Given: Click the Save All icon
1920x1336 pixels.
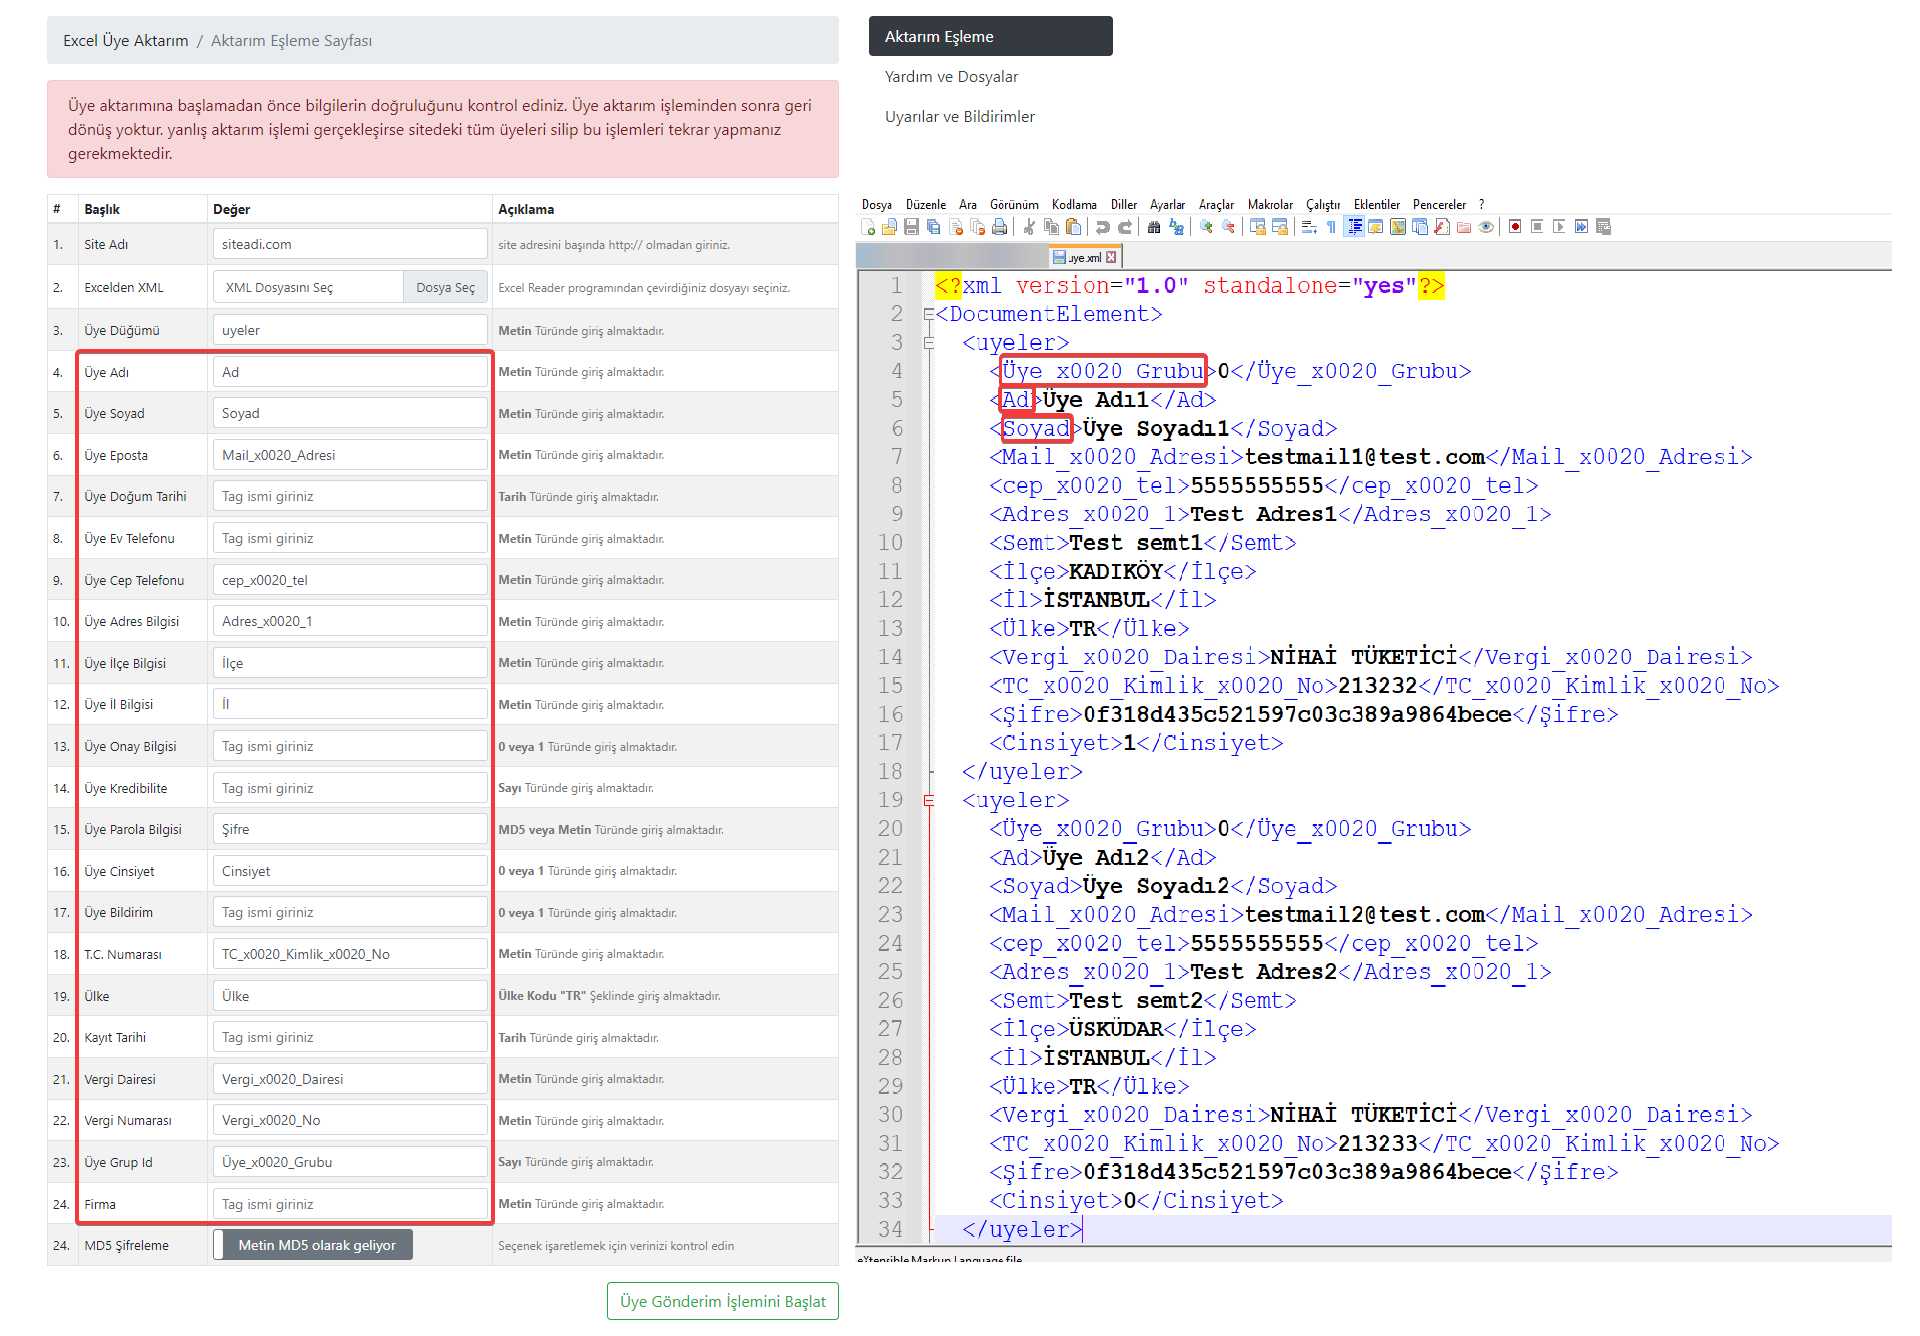Looking at the screenshot, I should coord(933,227).
